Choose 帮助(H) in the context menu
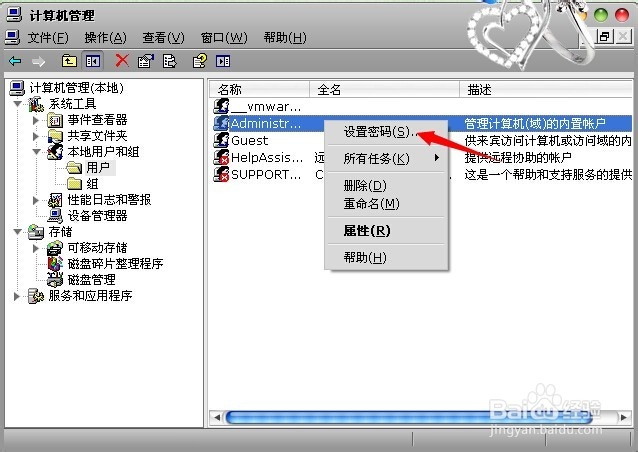 pos(387,258)
